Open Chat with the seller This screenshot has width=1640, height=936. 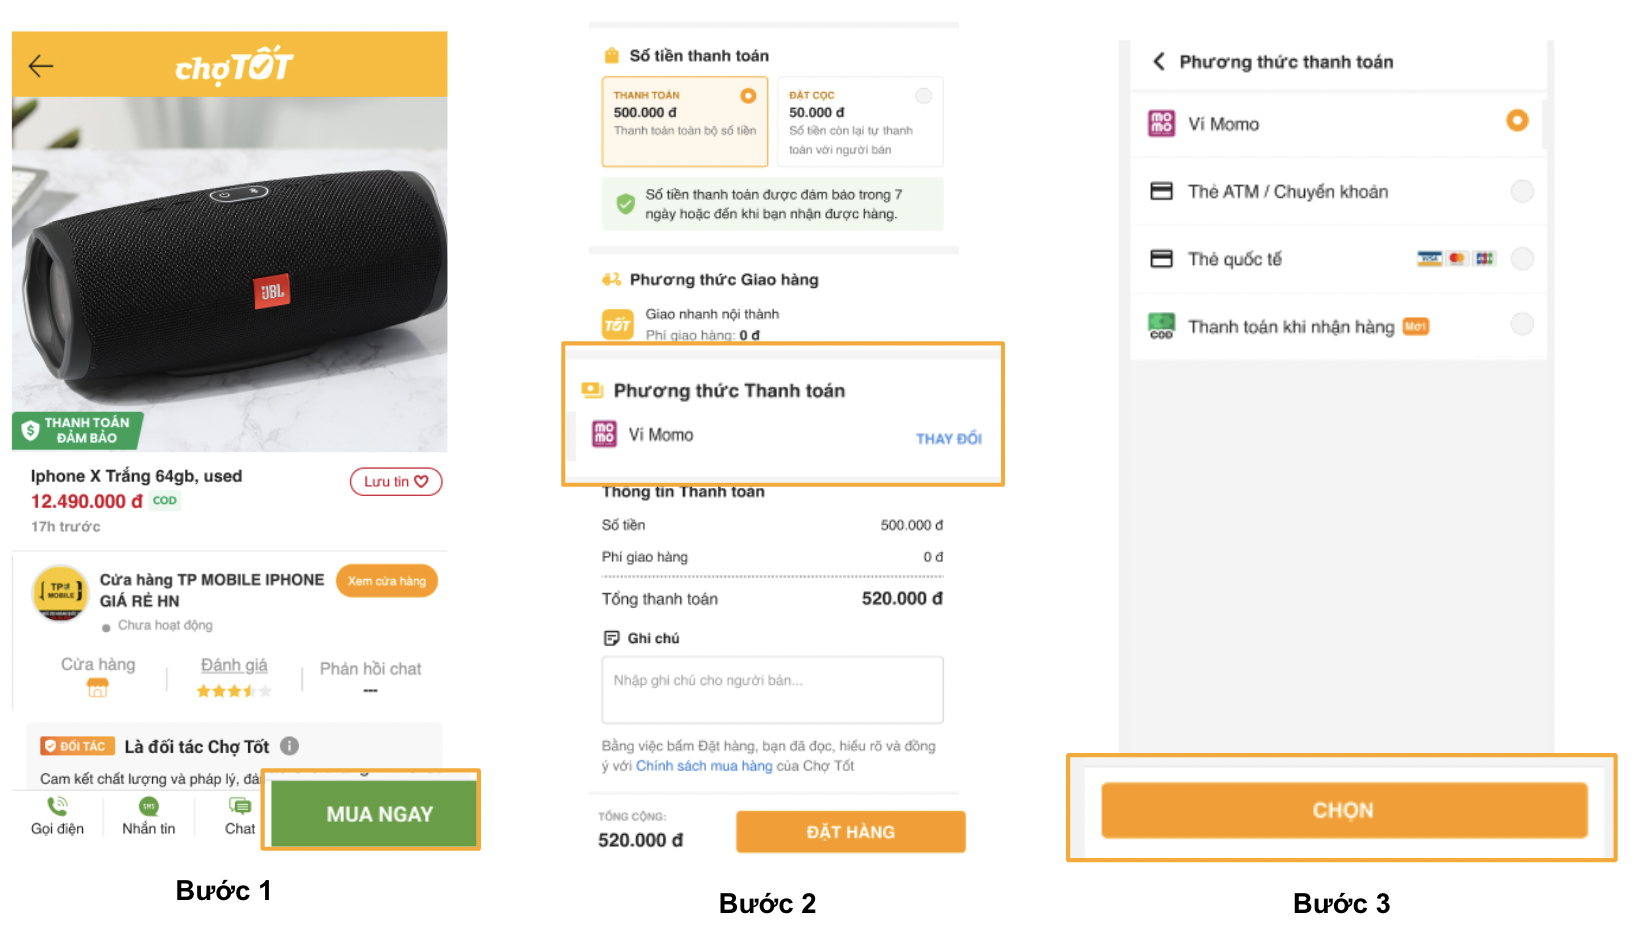point(240,815)
